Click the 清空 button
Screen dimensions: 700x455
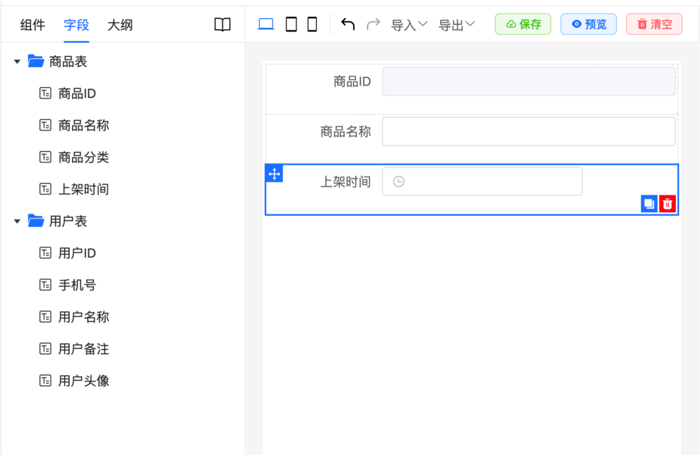point(654,24)
